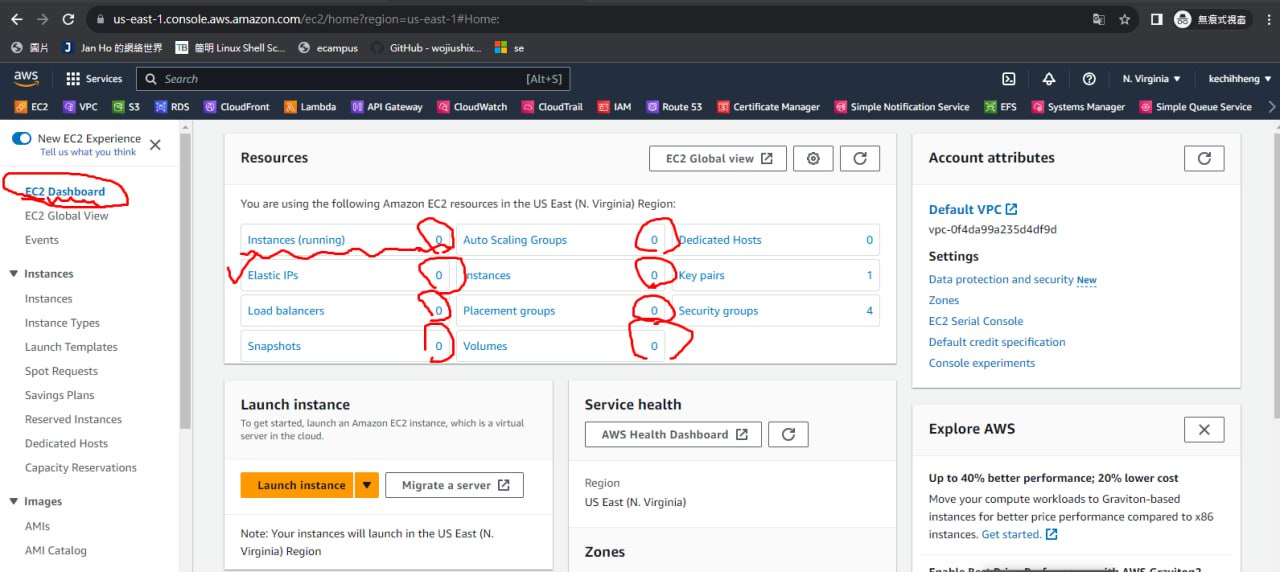Viewport: 1280px width, 572px height.
Task: Open the EFS service shortcut
Action: coord(1000,107)
